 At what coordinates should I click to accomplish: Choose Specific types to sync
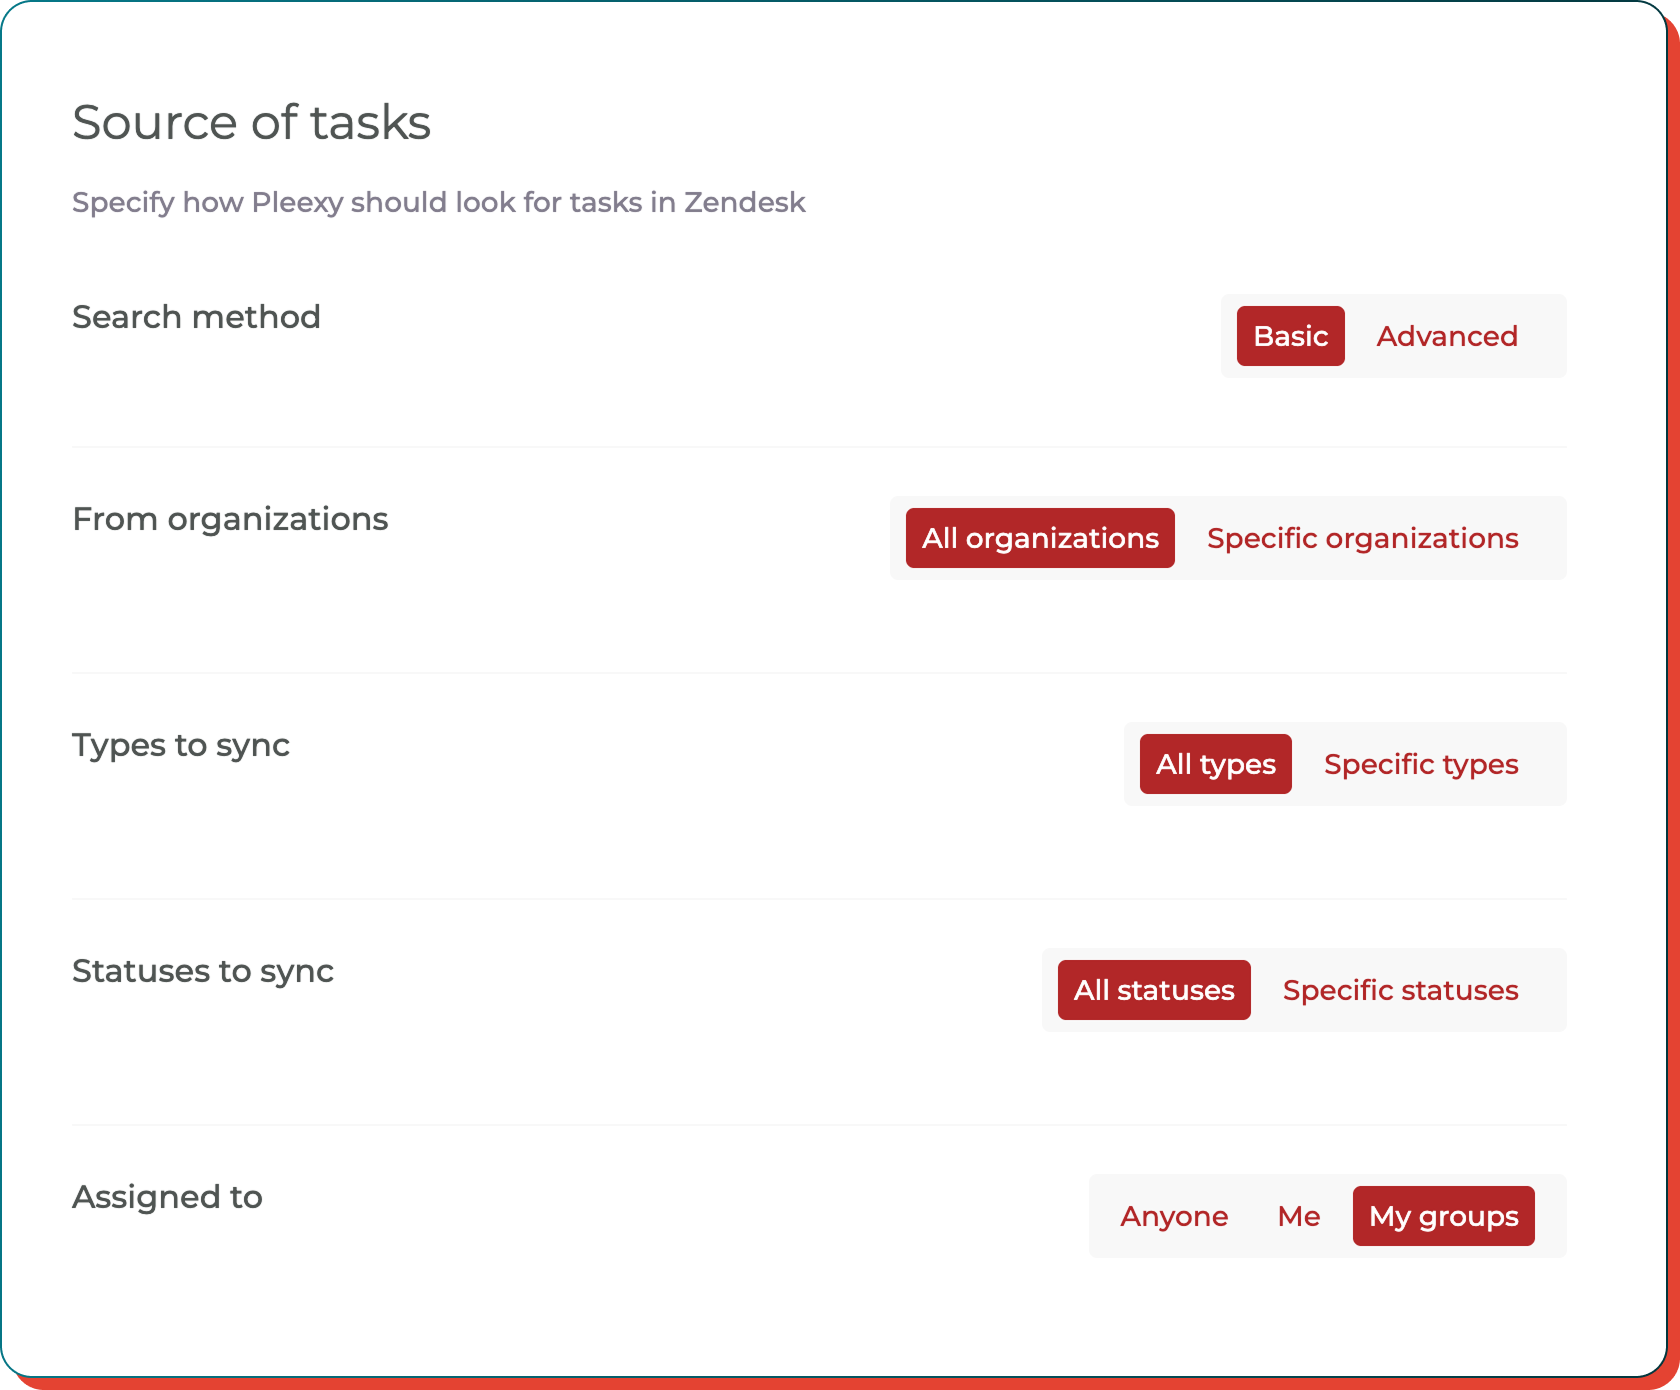(x=1421, y=764)
